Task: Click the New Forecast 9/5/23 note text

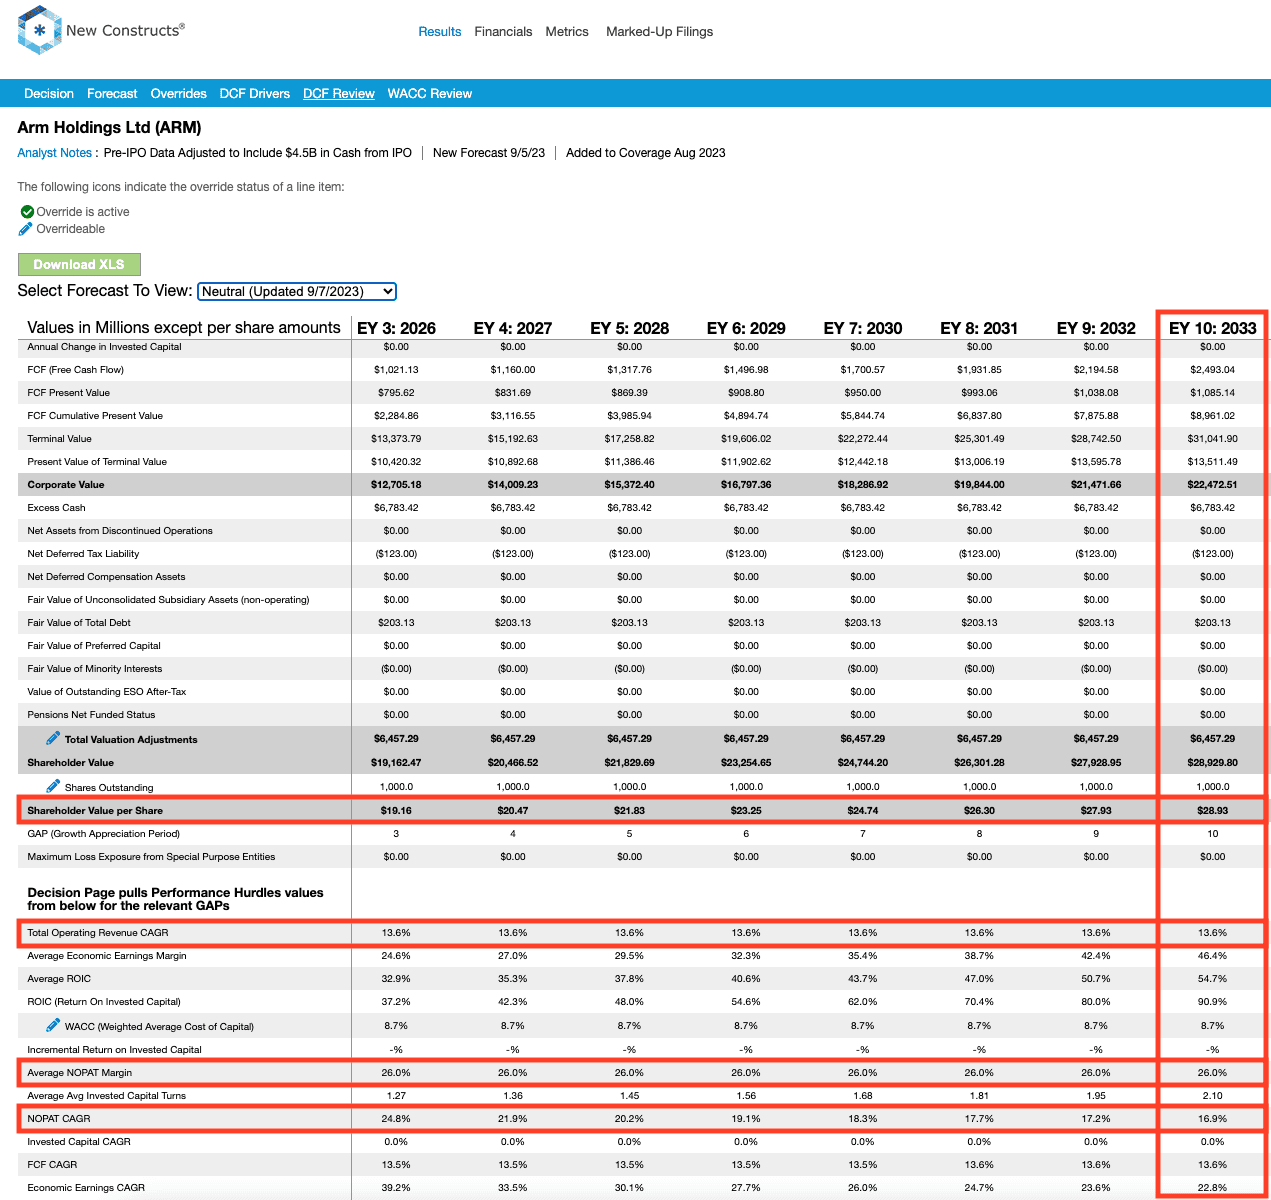Action: click(x=489, y=153)
